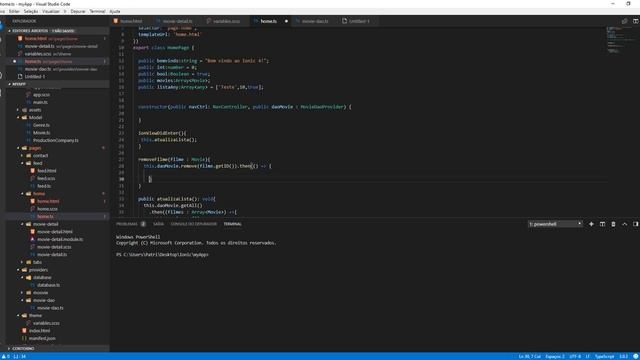Screen dimensions: 640x360
Task: Collapse the providers folder
Action: pyautogui.click(x=18, y=270)
